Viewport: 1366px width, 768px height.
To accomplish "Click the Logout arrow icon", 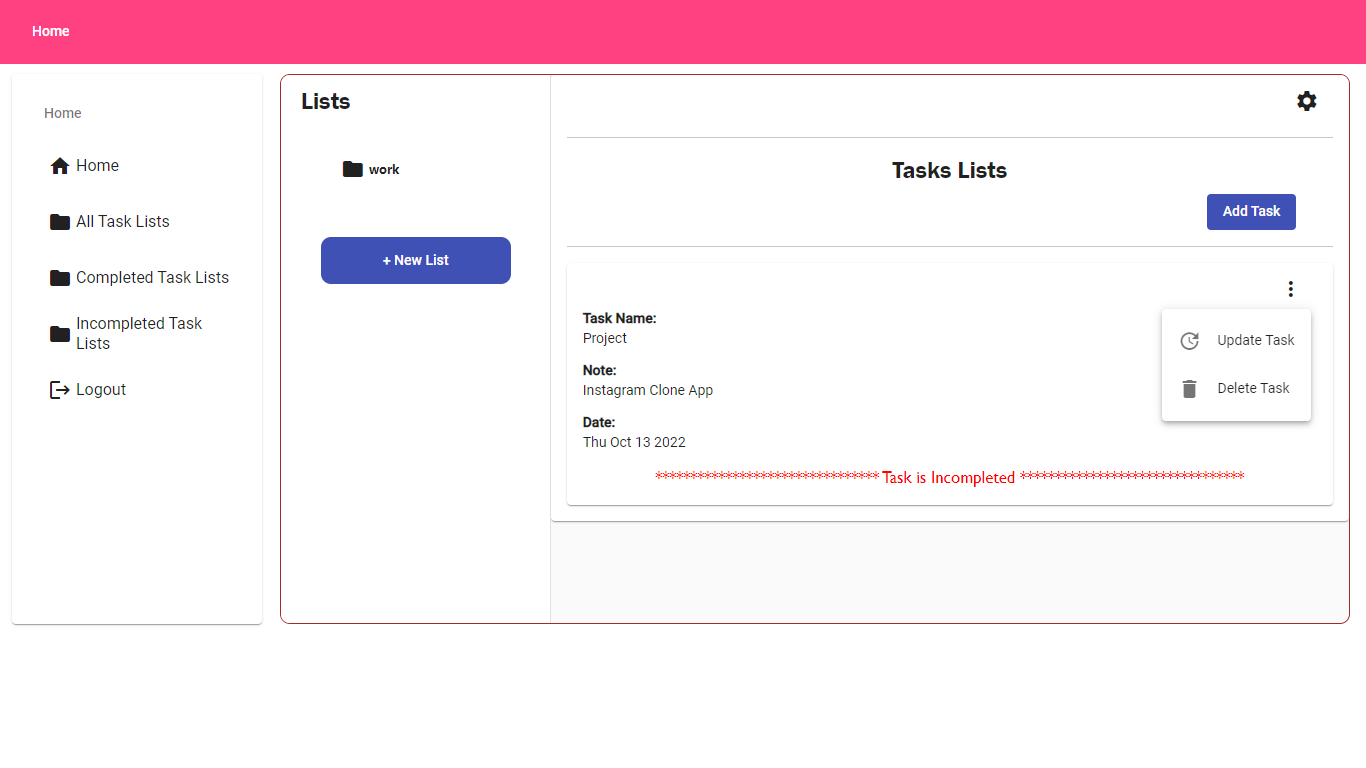I will coord(60,390).
